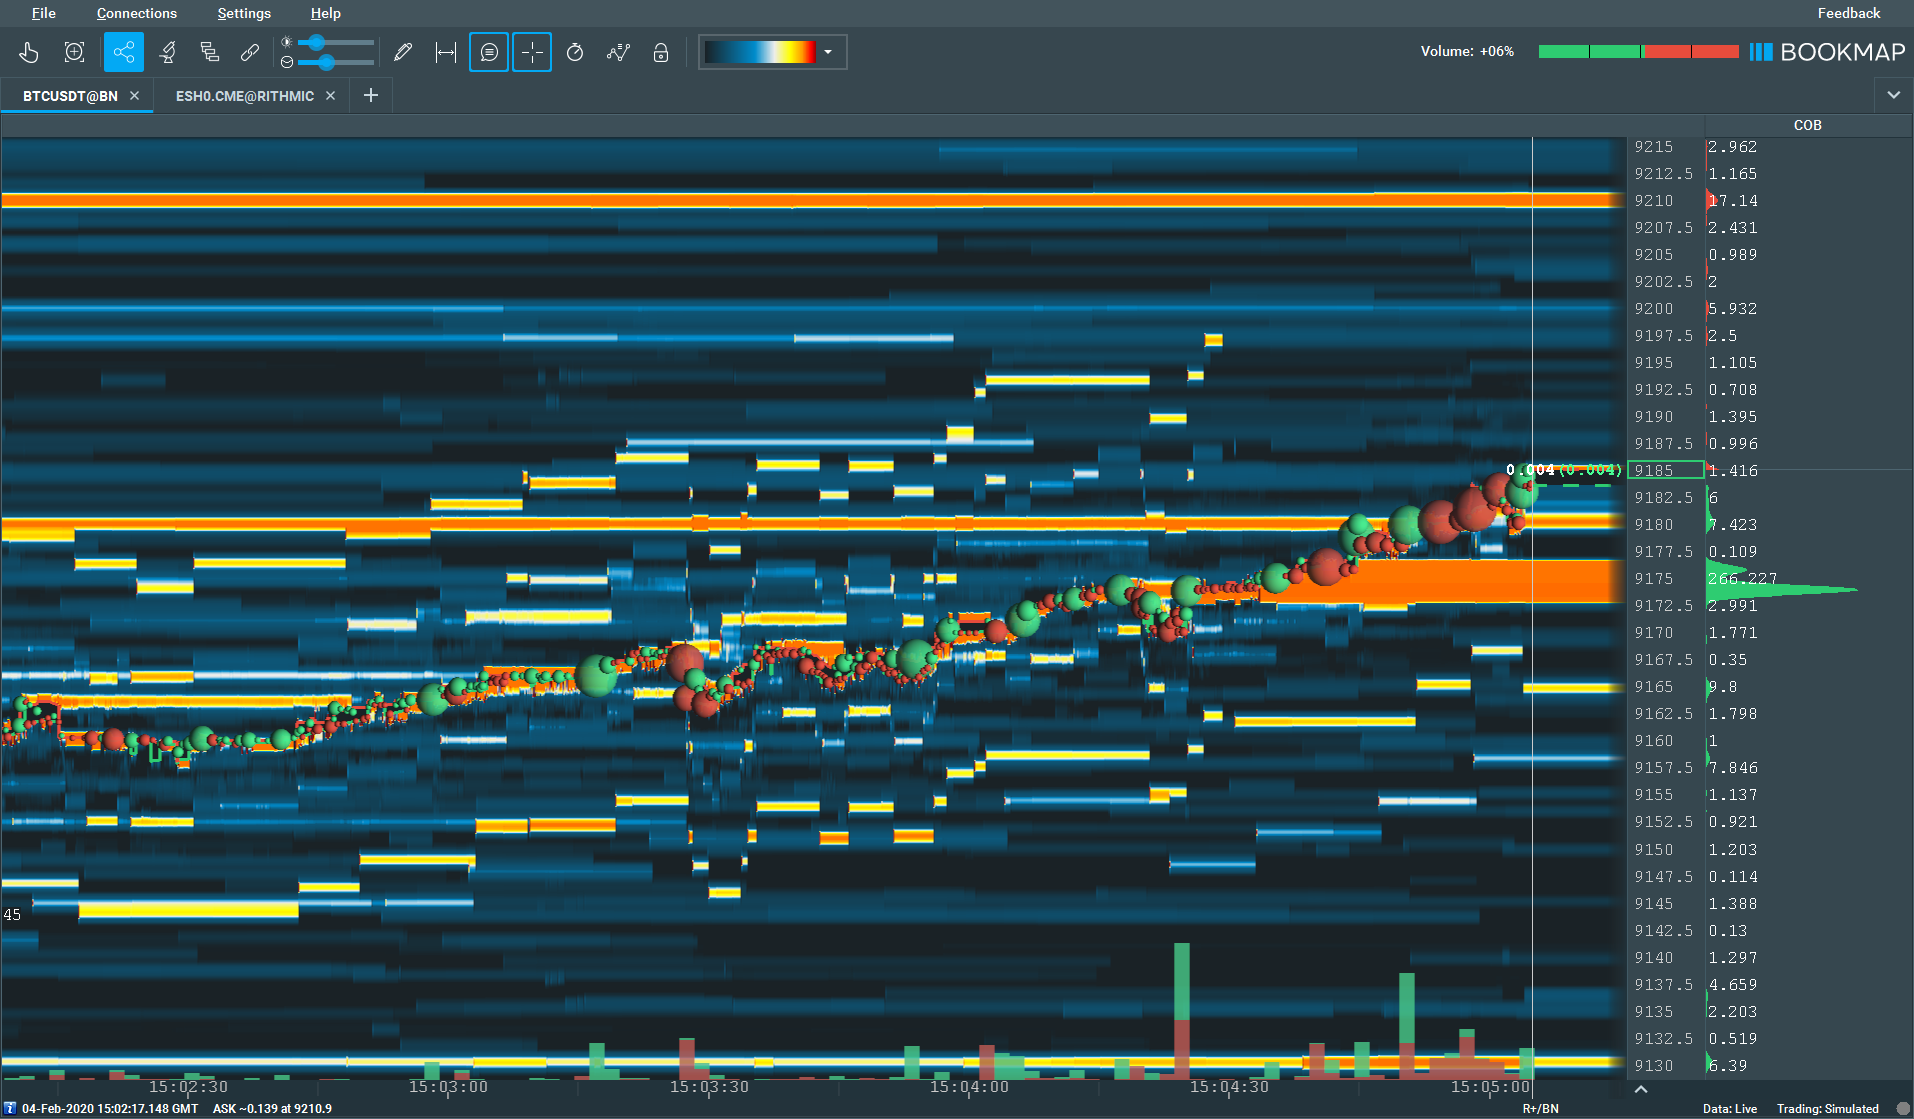Click the horizontal measure ruler icon

[x=446, y=52]
